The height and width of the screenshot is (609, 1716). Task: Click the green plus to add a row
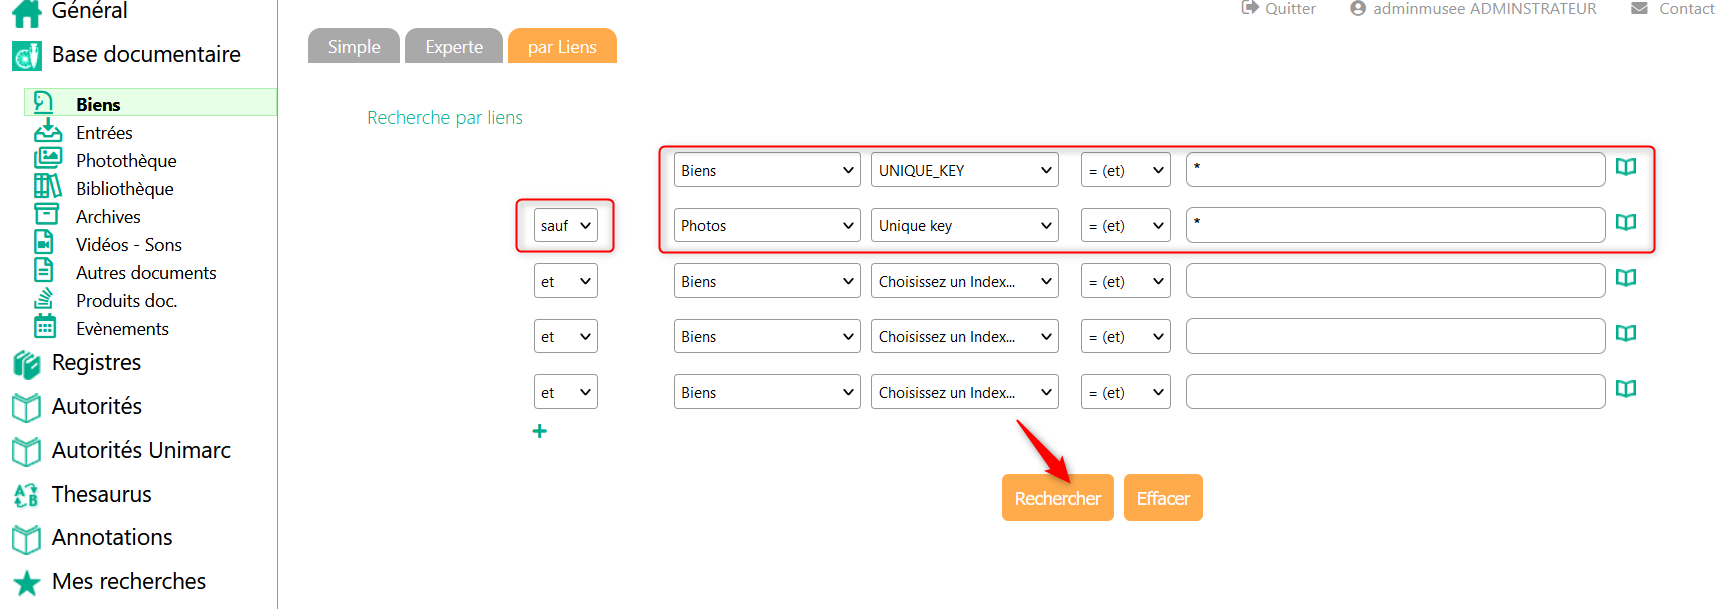click(x=540, y=431)
